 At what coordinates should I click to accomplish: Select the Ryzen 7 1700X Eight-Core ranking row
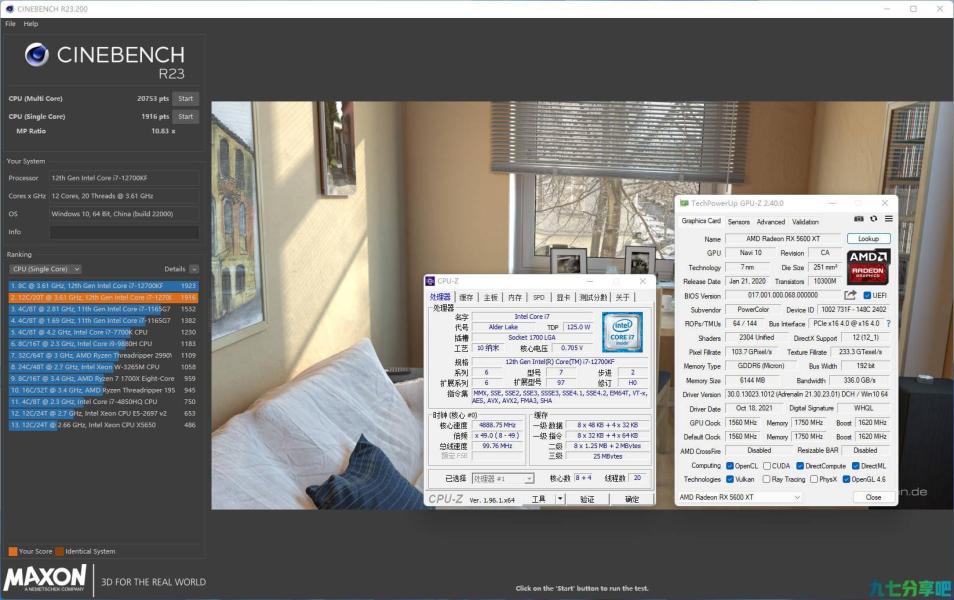[103, 378]
